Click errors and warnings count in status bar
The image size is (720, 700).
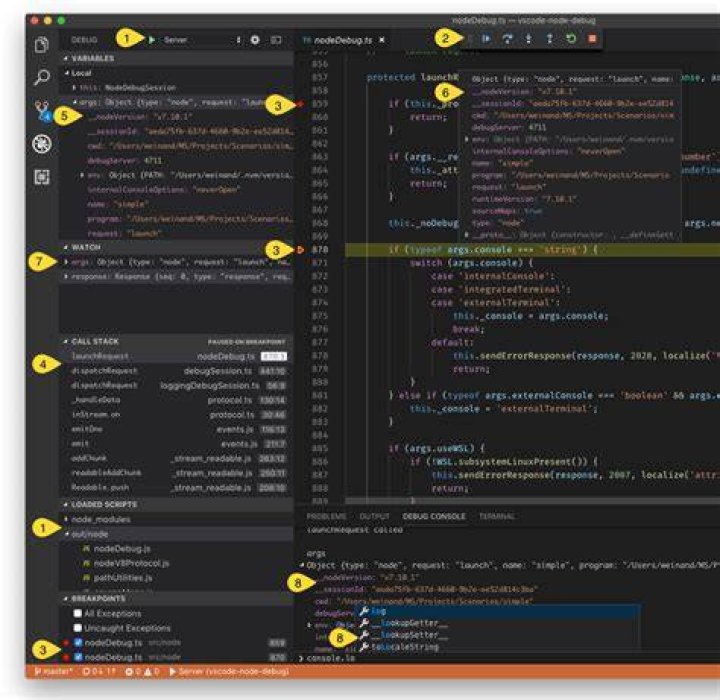[142, 672]
